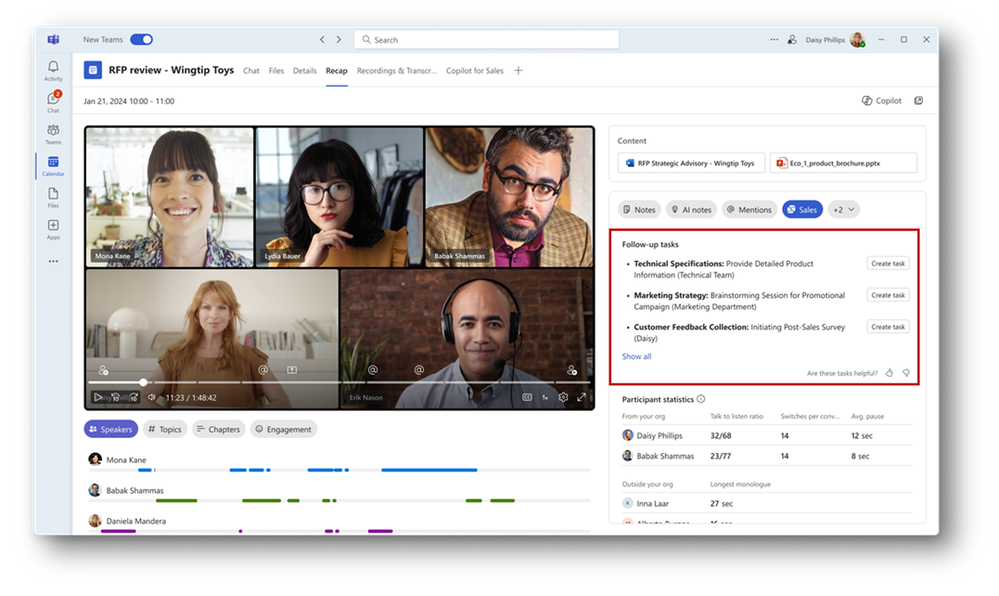Screen dimensions: 999x596
Task: Click the thumbs down feedback icon
Action: [x=906, y=373]
